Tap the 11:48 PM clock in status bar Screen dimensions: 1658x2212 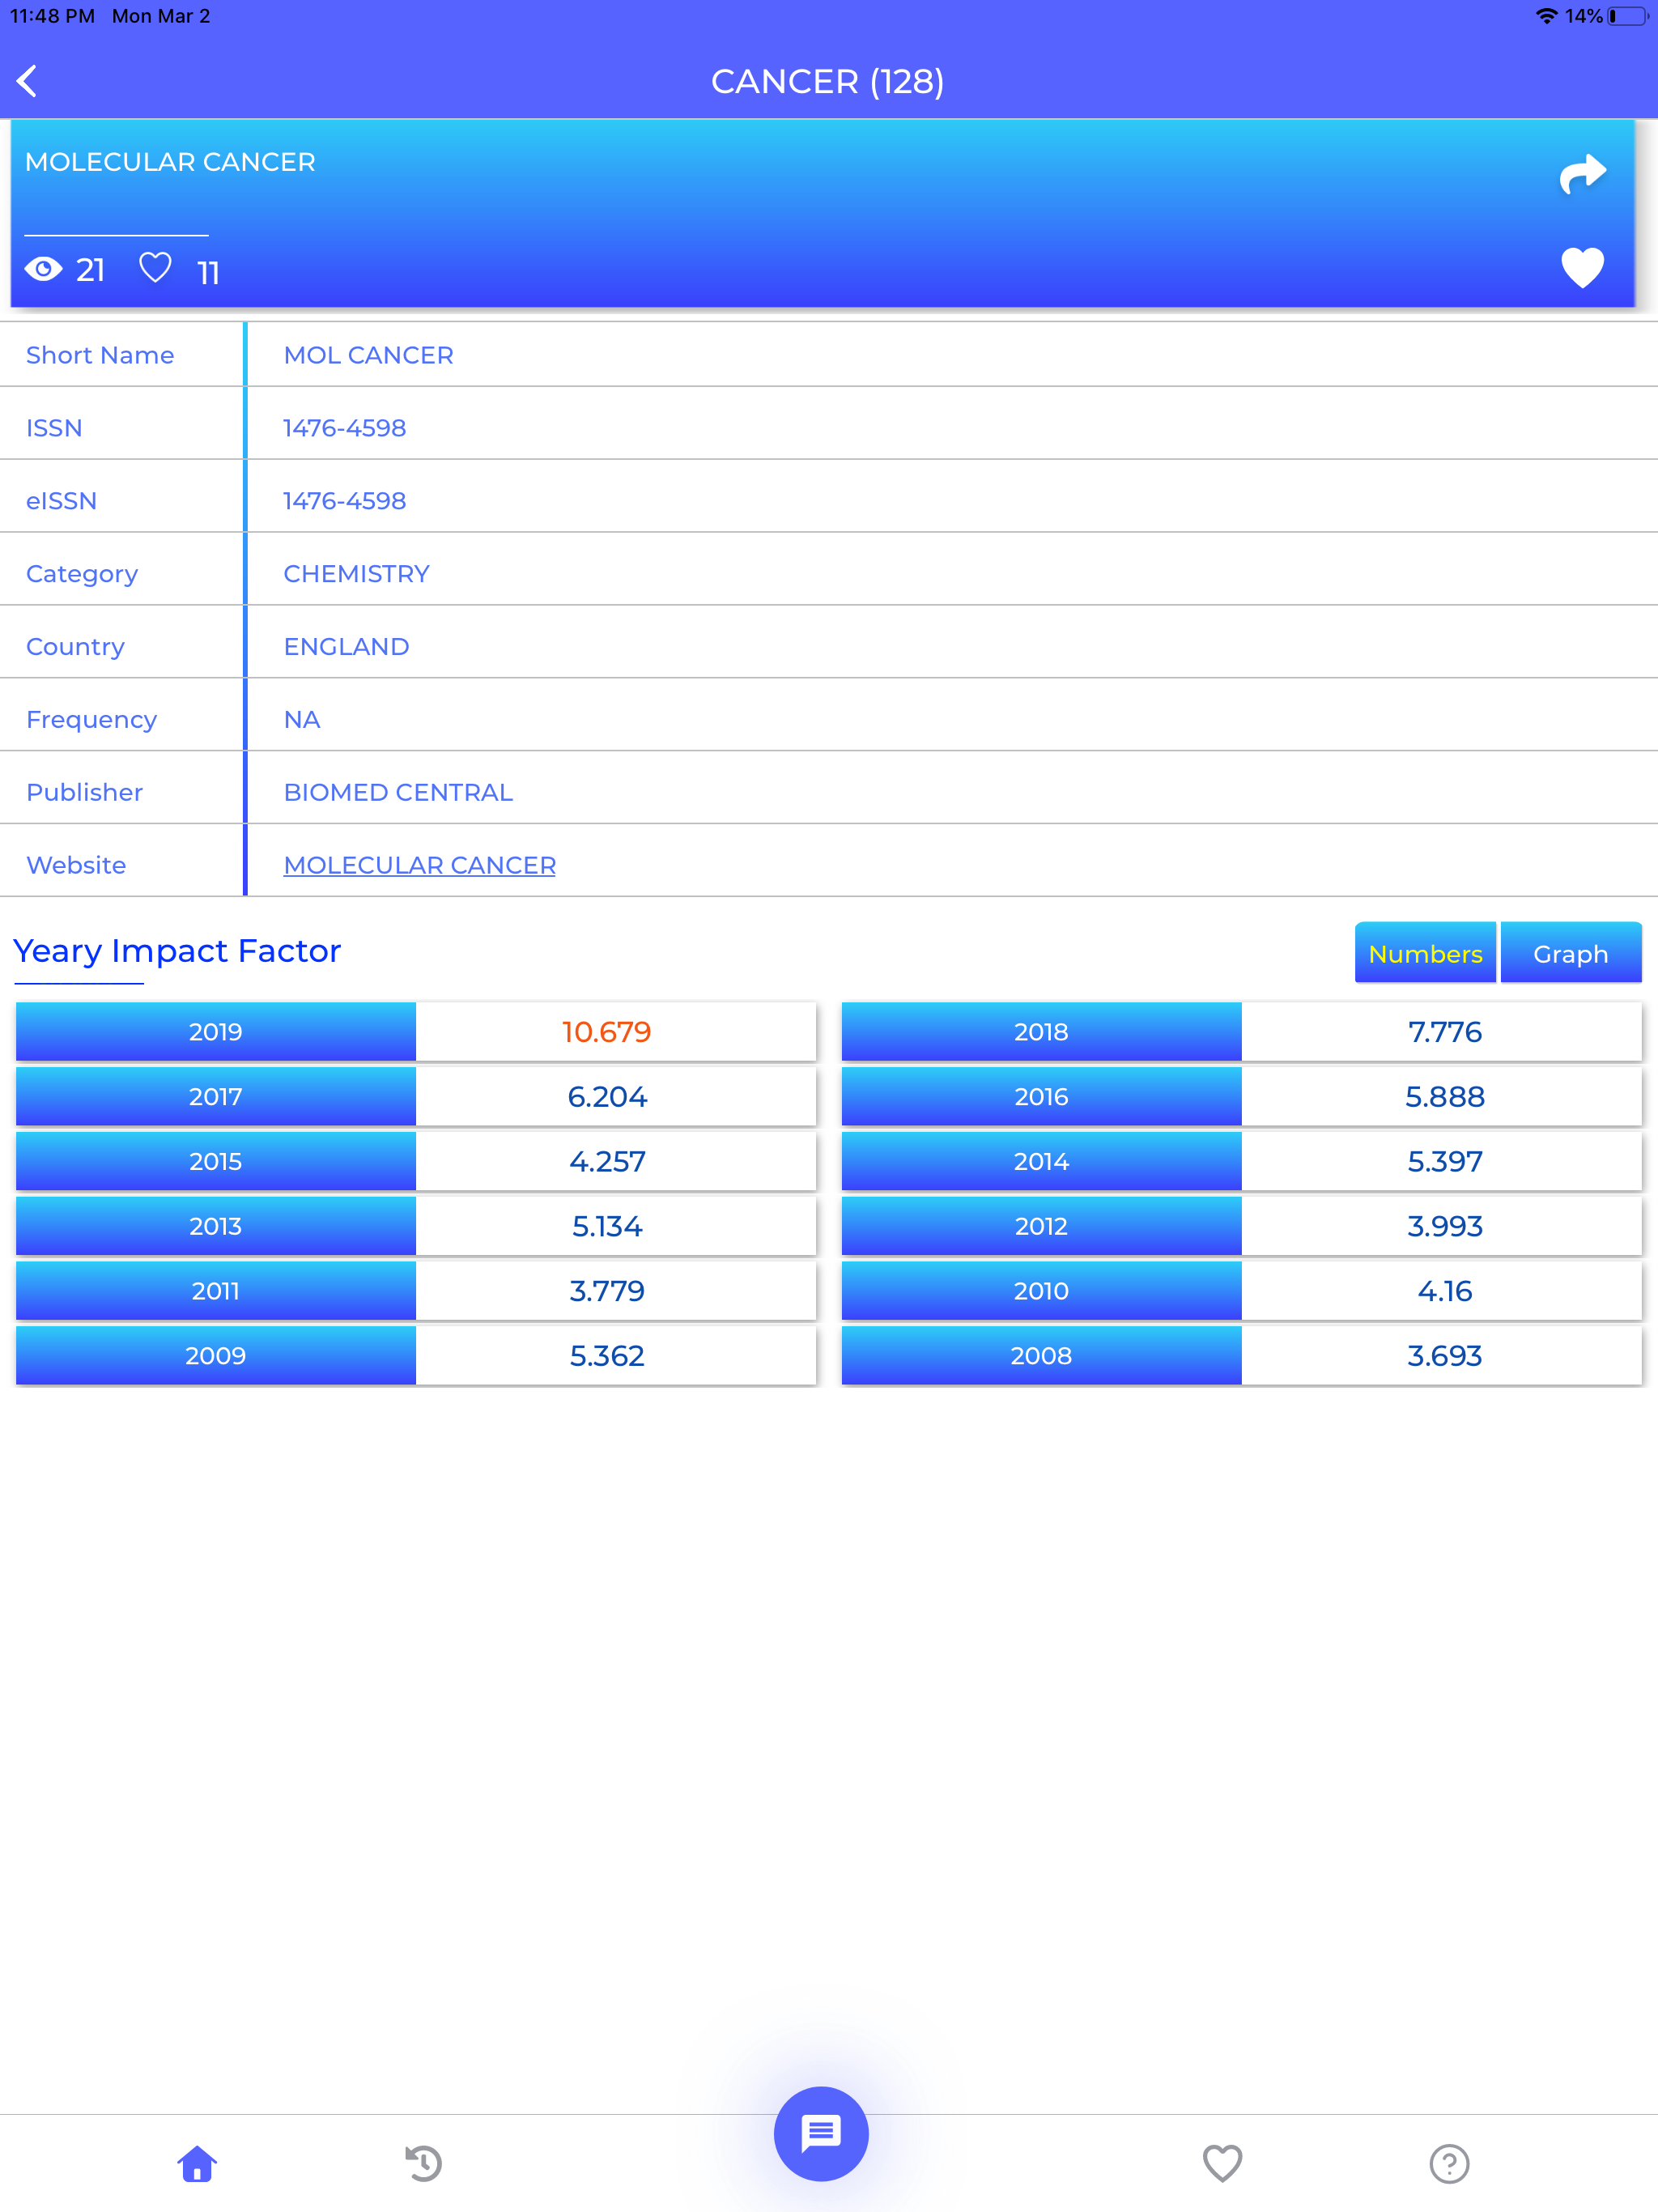coord(52,16)
